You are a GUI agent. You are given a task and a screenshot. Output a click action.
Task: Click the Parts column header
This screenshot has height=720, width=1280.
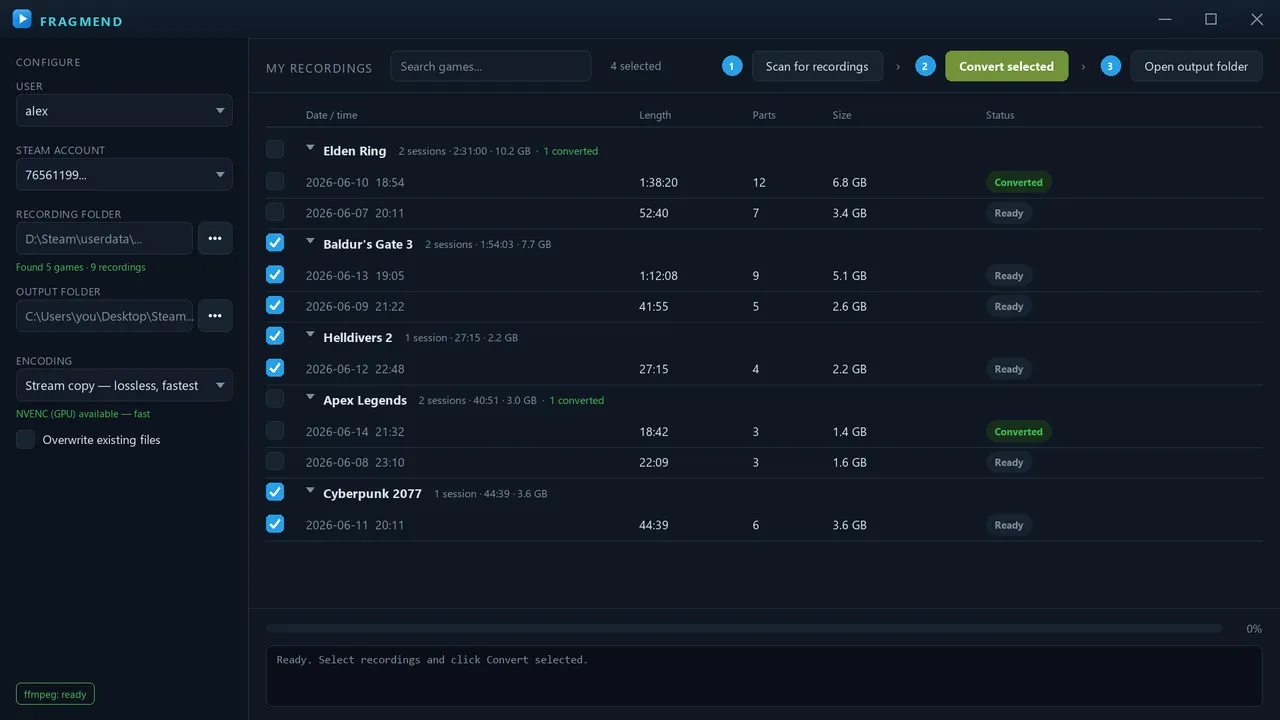(x=764, y=115)
